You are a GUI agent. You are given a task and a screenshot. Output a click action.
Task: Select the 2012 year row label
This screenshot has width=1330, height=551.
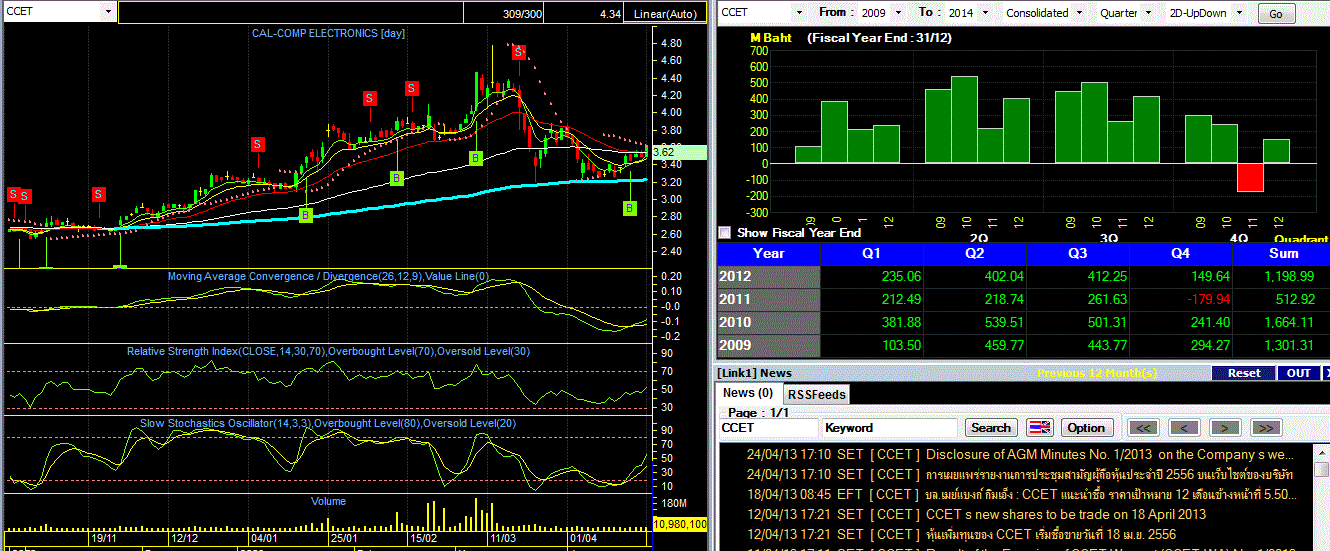pyautogui.click(x=768, y=276)
